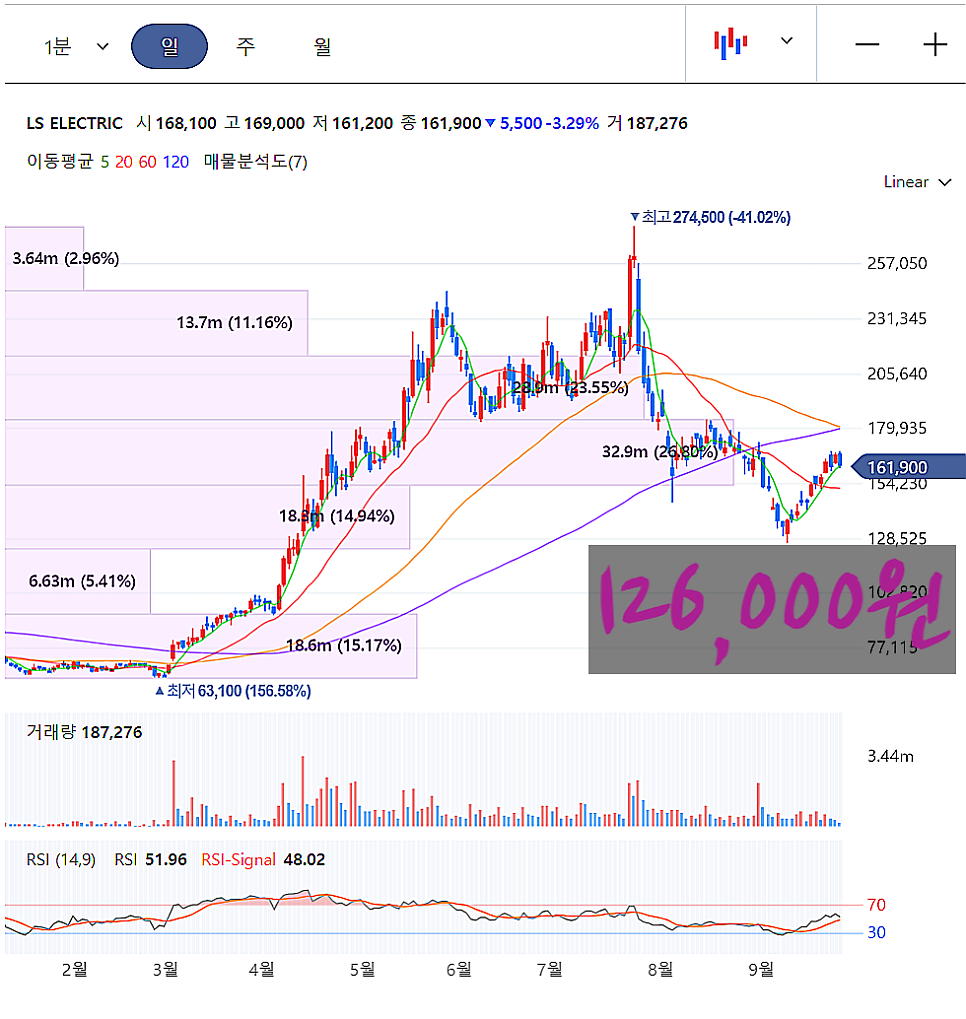Click the 205,640 price axis label

(x=897, y=374)
